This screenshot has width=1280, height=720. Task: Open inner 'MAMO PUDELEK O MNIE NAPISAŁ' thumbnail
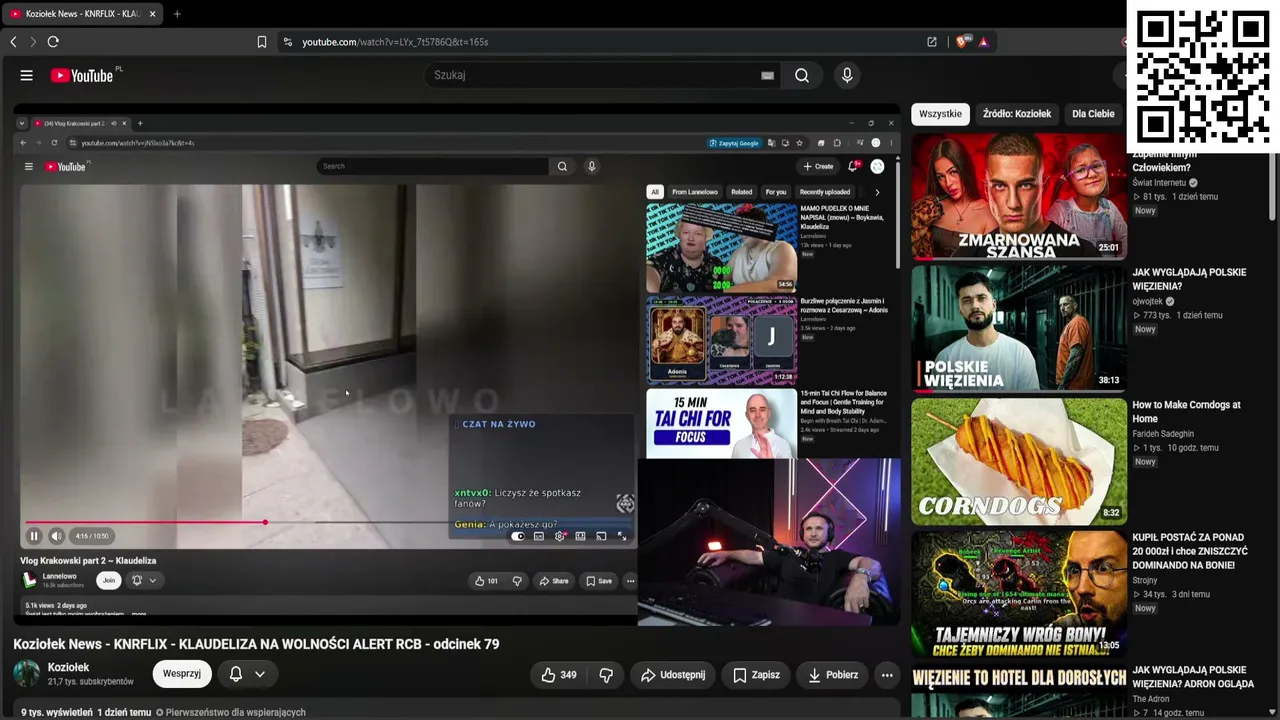pos(721,248)
